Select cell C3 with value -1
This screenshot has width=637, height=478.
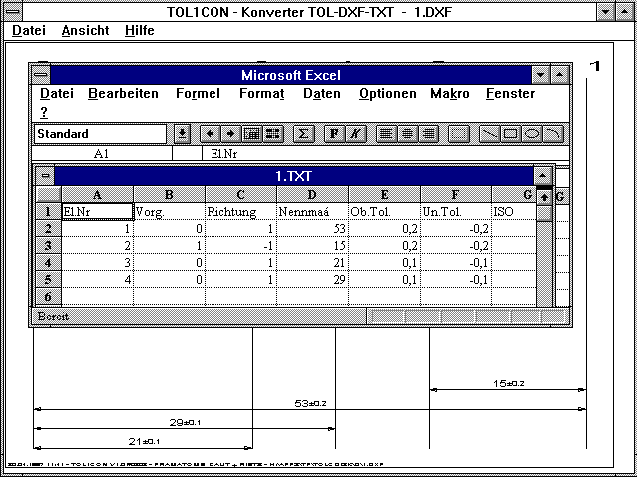click(x=241, y=246)
